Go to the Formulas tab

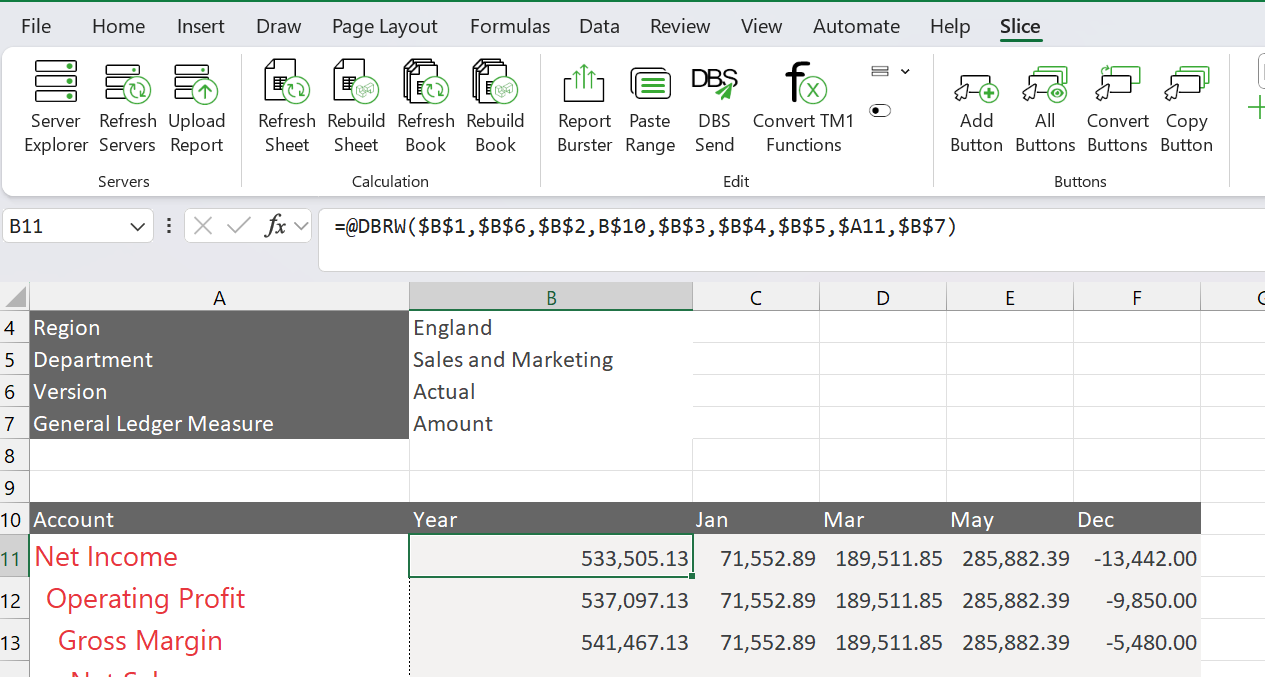(x=510, y=26)
